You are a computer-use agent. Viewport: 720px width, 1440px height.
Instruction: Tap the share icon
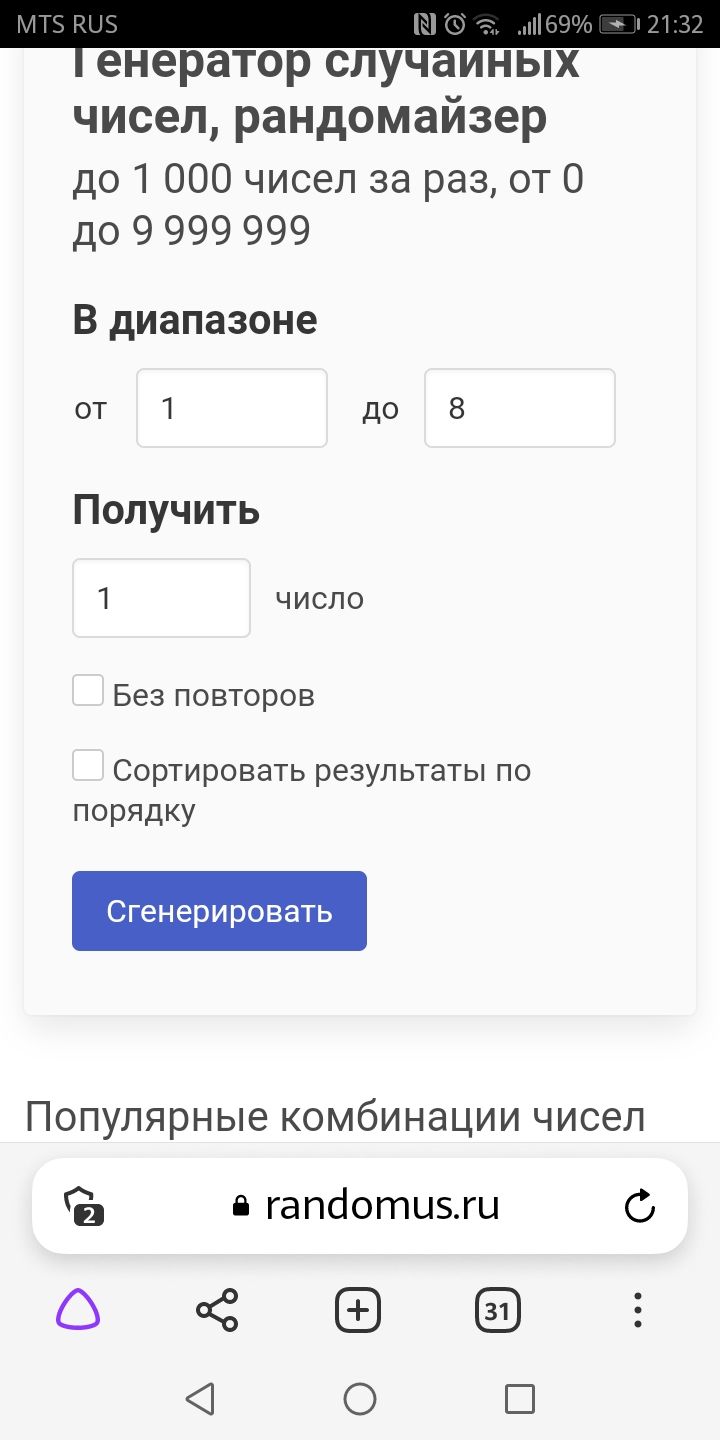(x=217, y=1309)
